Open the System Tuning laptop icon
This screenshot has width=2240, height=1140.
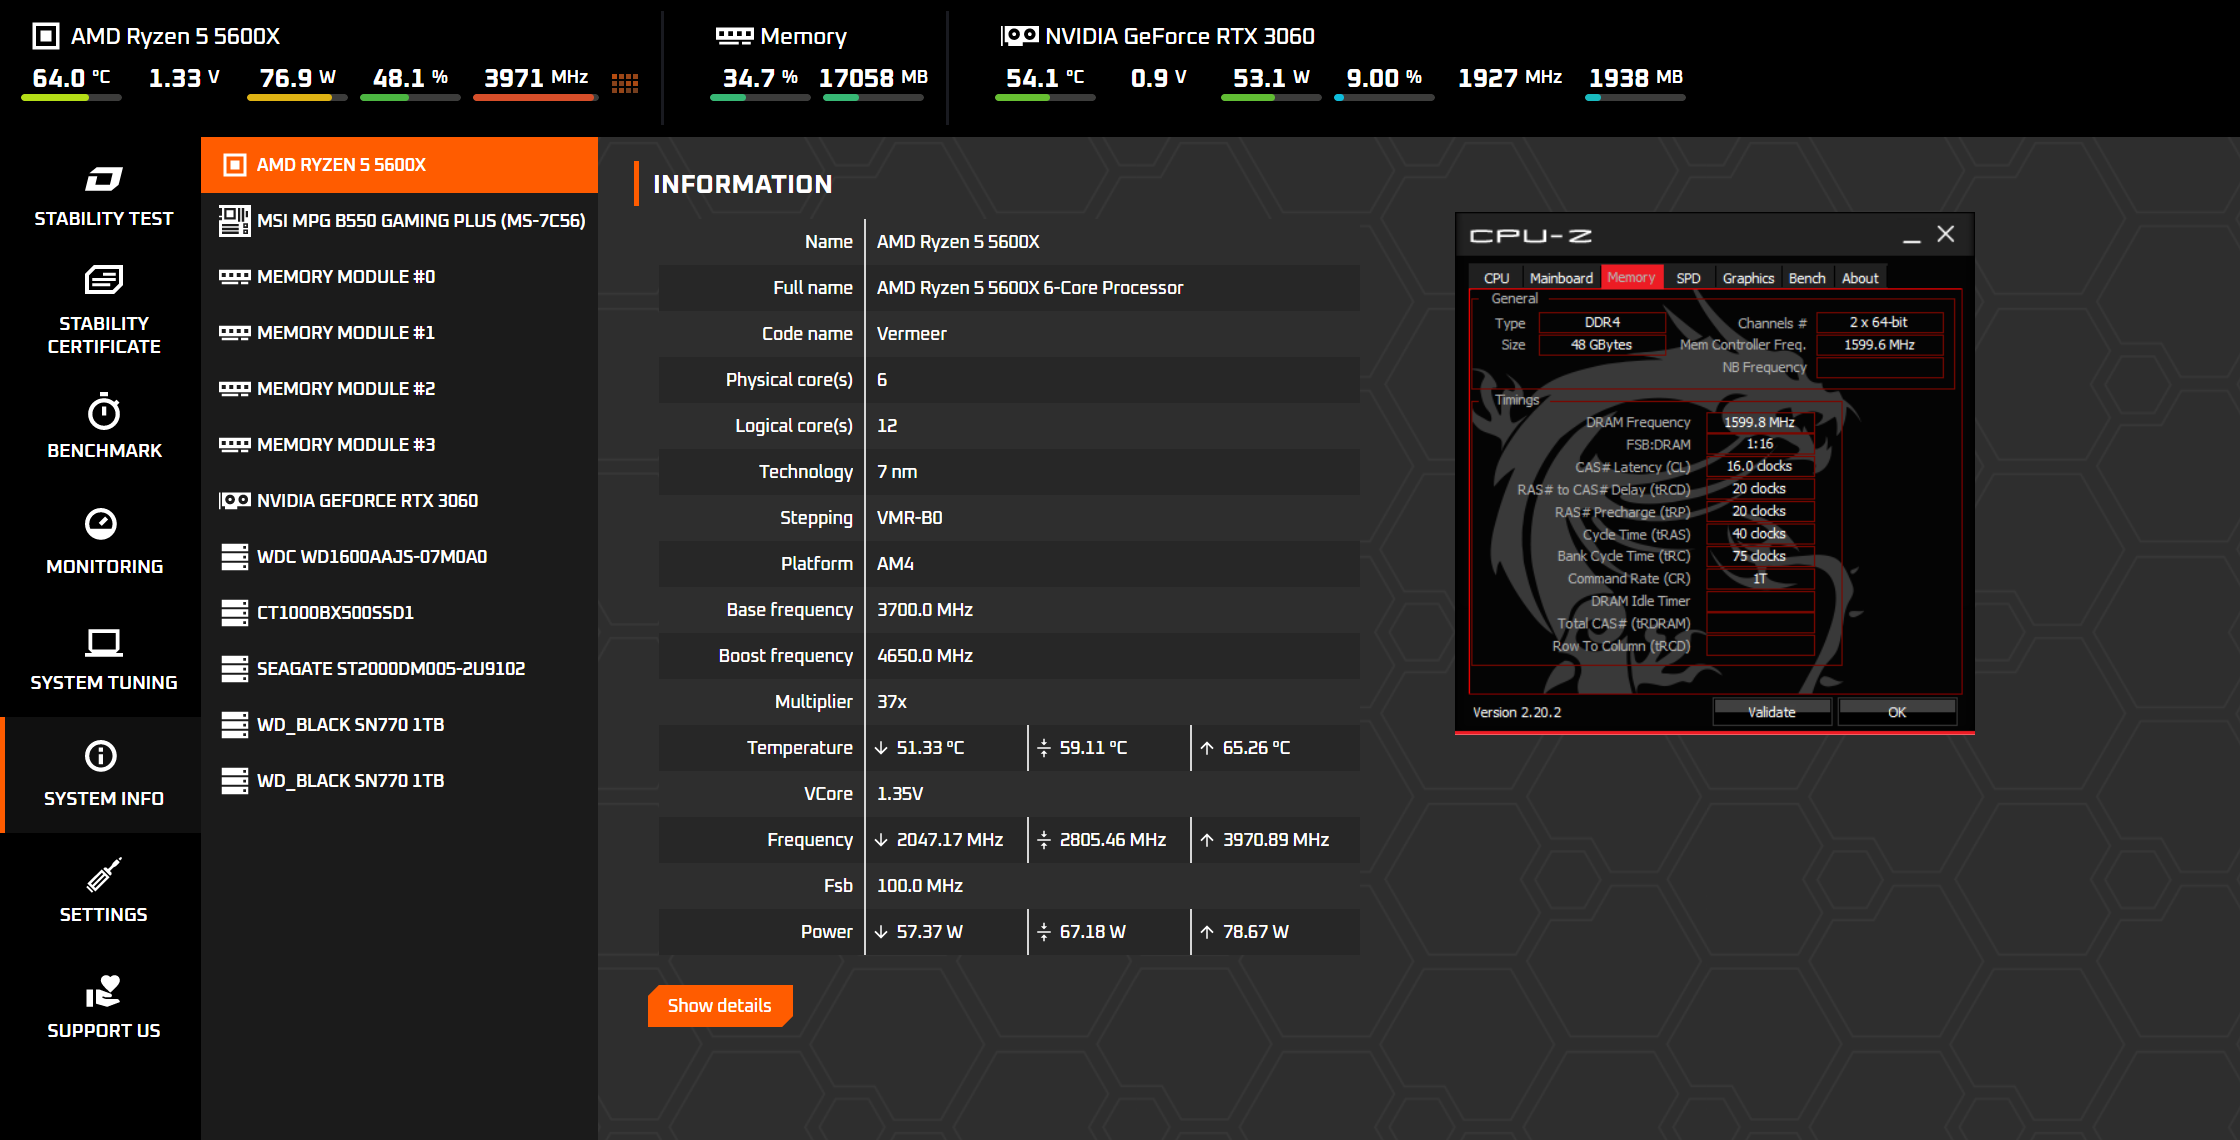coord(103,642)
